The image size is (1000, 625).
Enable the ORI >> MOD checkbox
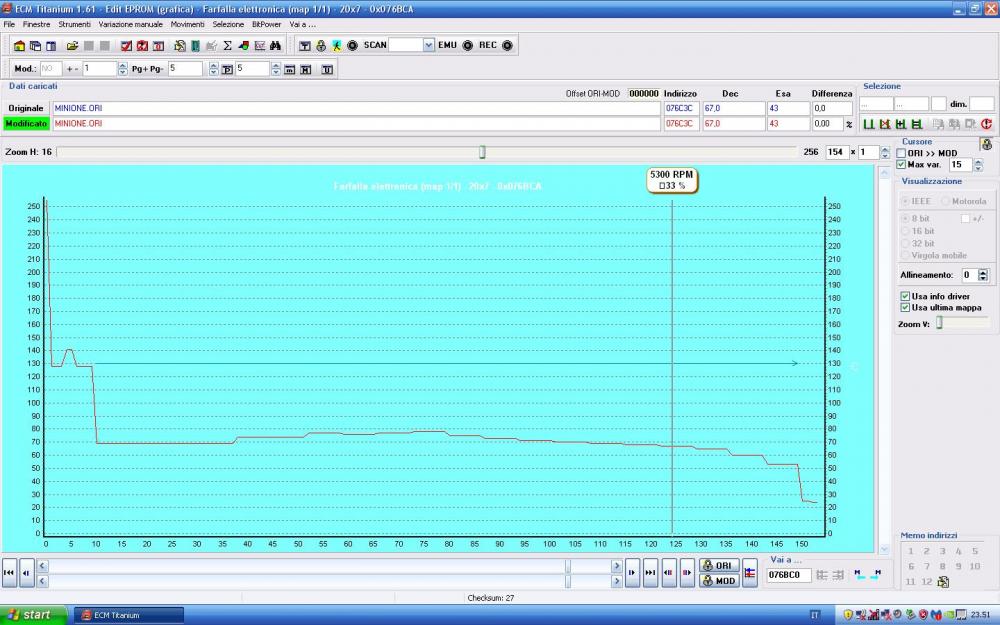point(901,153)
